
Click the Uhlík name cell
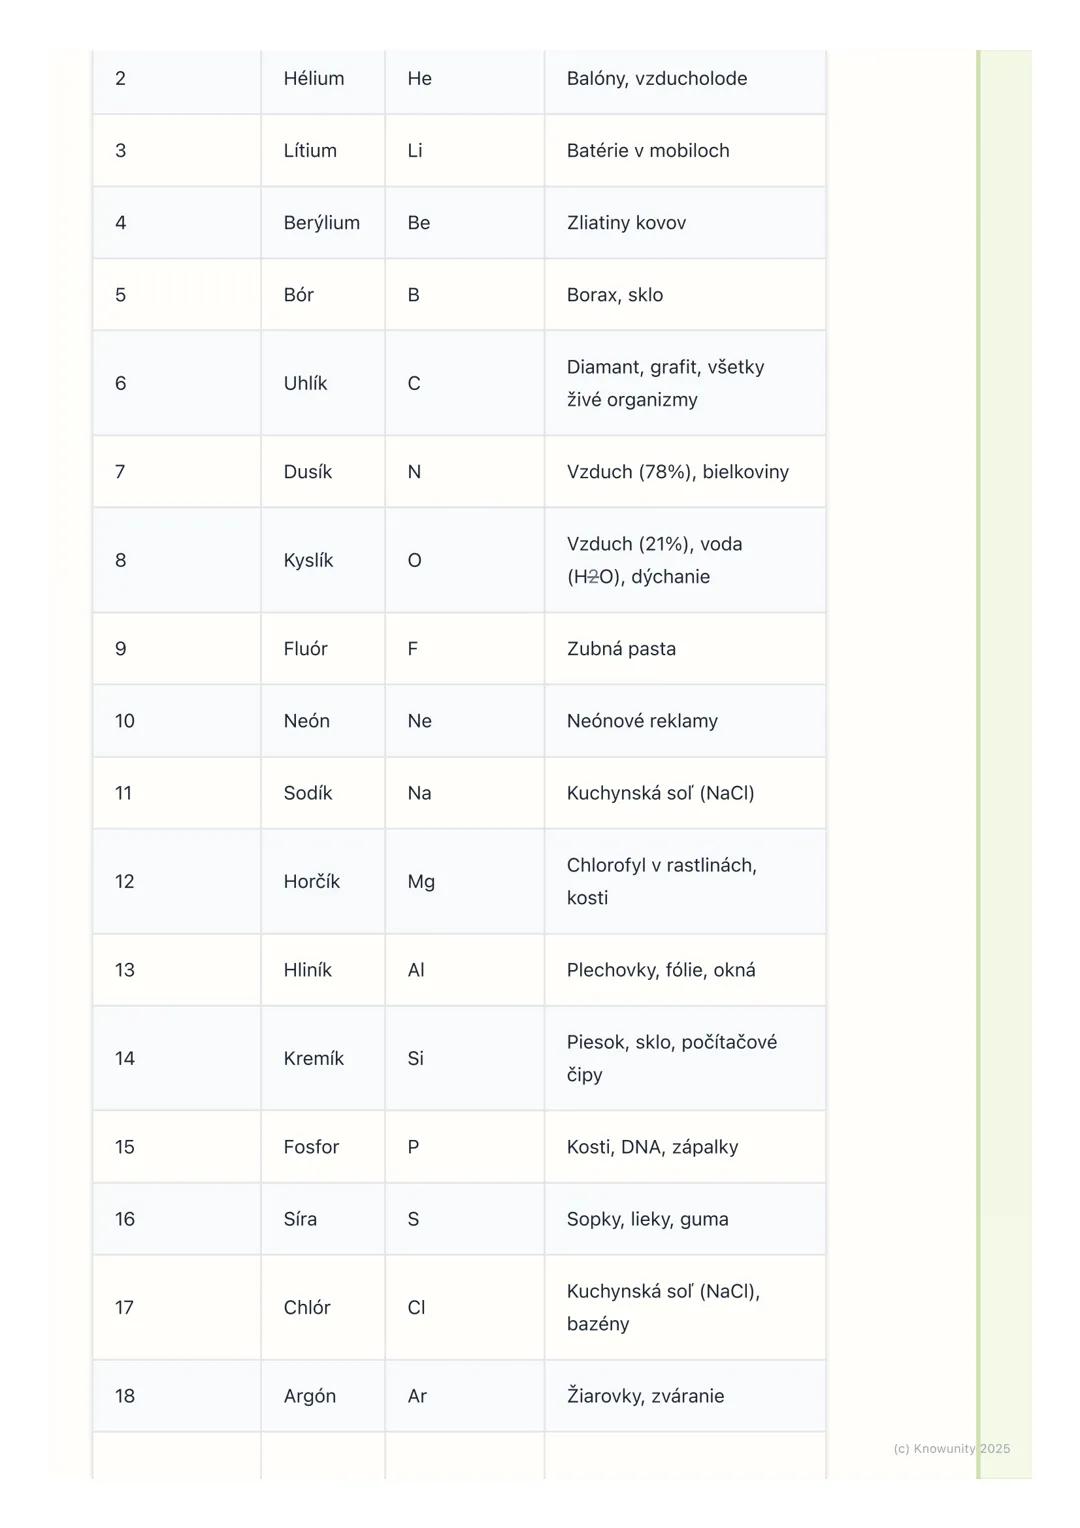tap(305, 383)
